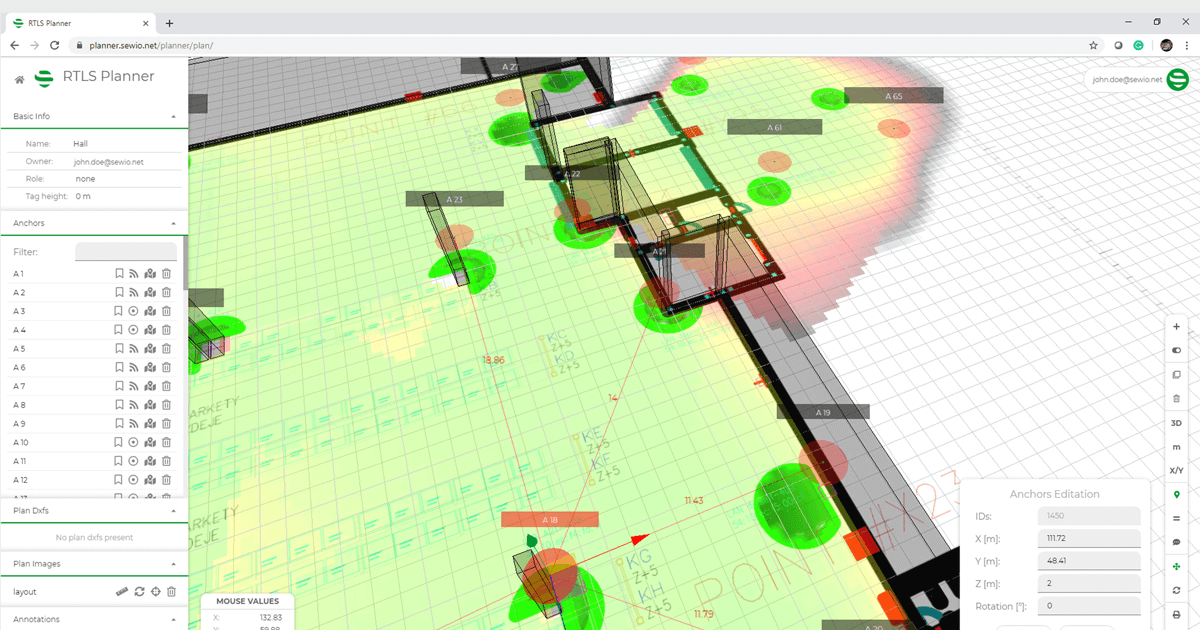Delete anchor A 1 using its trash icon
Image resolution: width=1200 pixels, height=630 pixels.
[166, 273]
